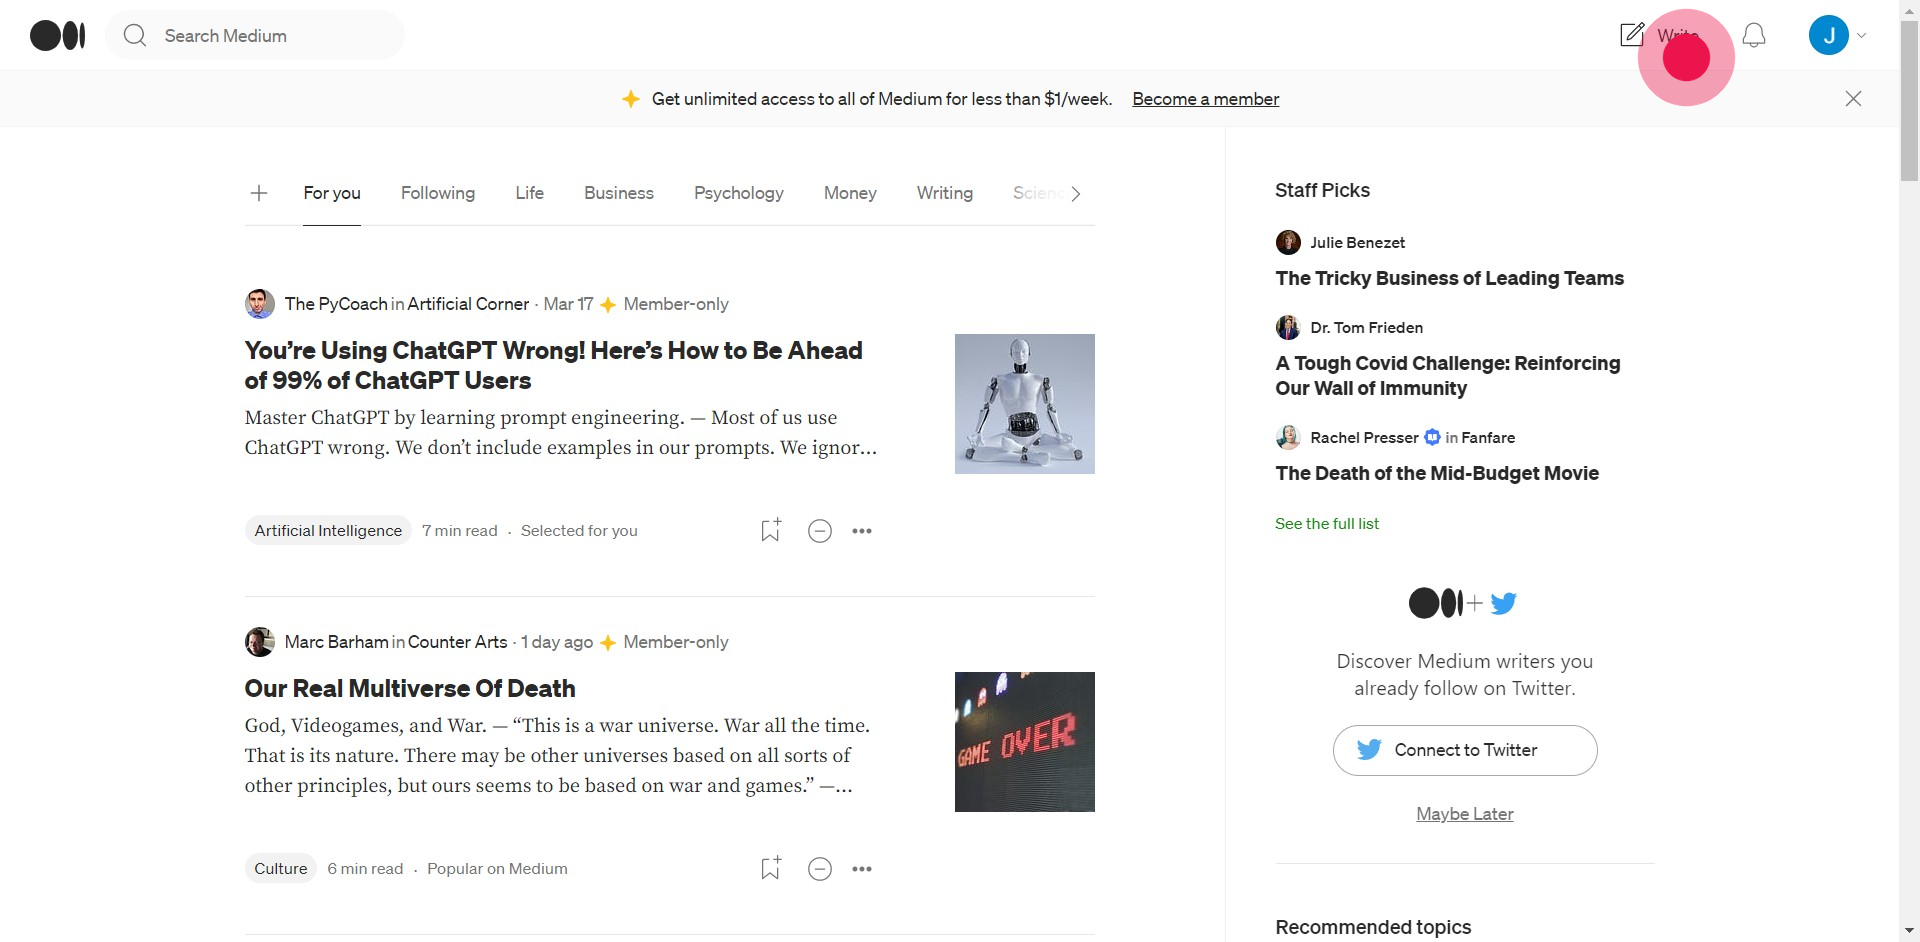1920x942 pixels.
Task: Open the robot article thumbnail
Action: [x=1024, y=404]
